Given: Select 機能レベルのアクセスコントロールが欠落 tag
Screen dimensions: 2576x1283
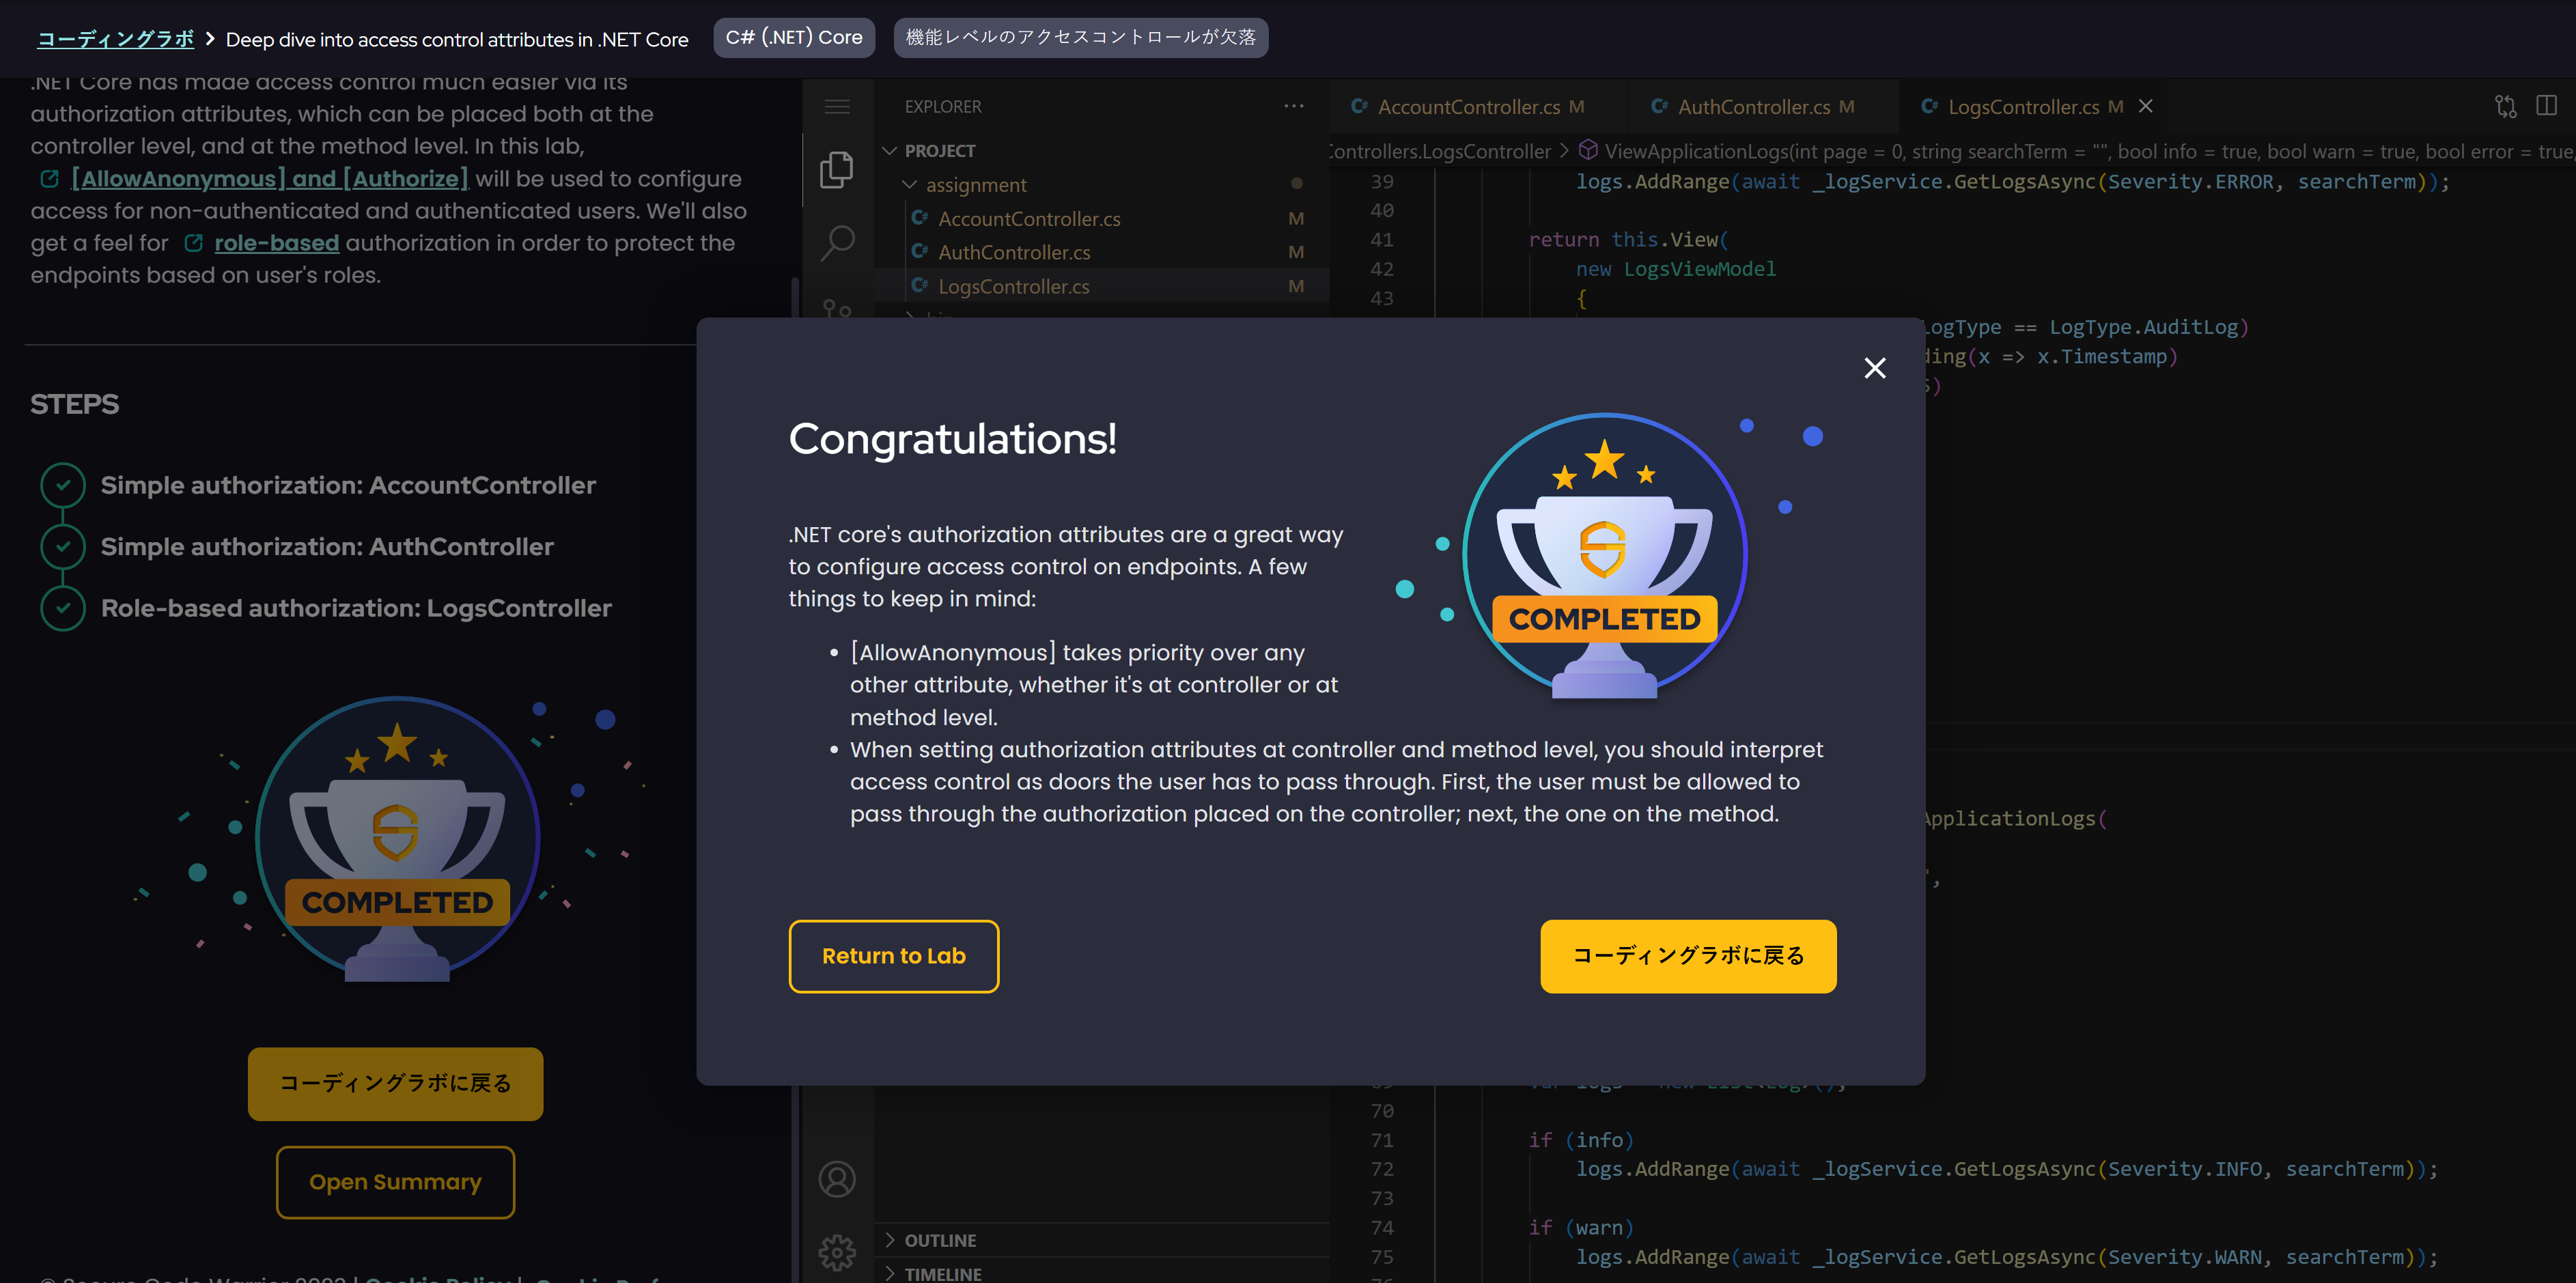Looking at the screenshot, I should [1080, 38].
